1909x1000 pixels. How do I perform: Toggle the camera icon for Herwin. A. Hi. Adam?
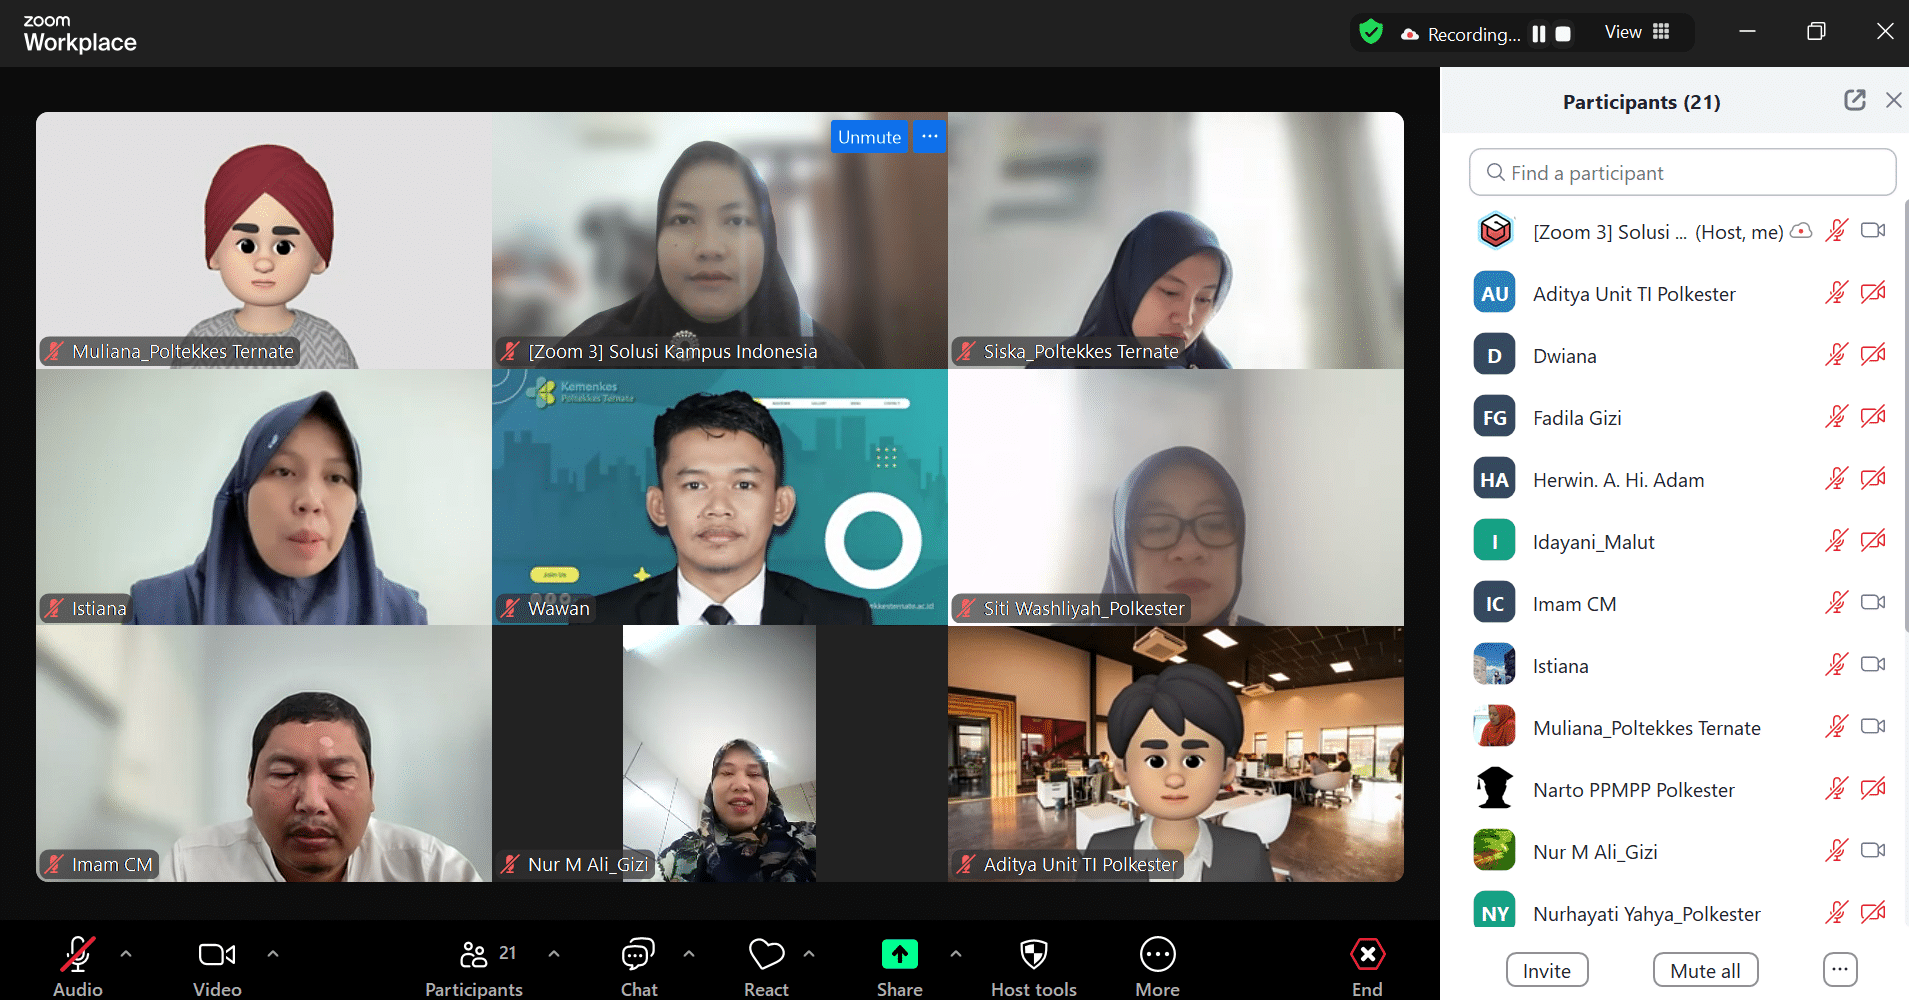pyautogui.click(x=1873, y=479)
